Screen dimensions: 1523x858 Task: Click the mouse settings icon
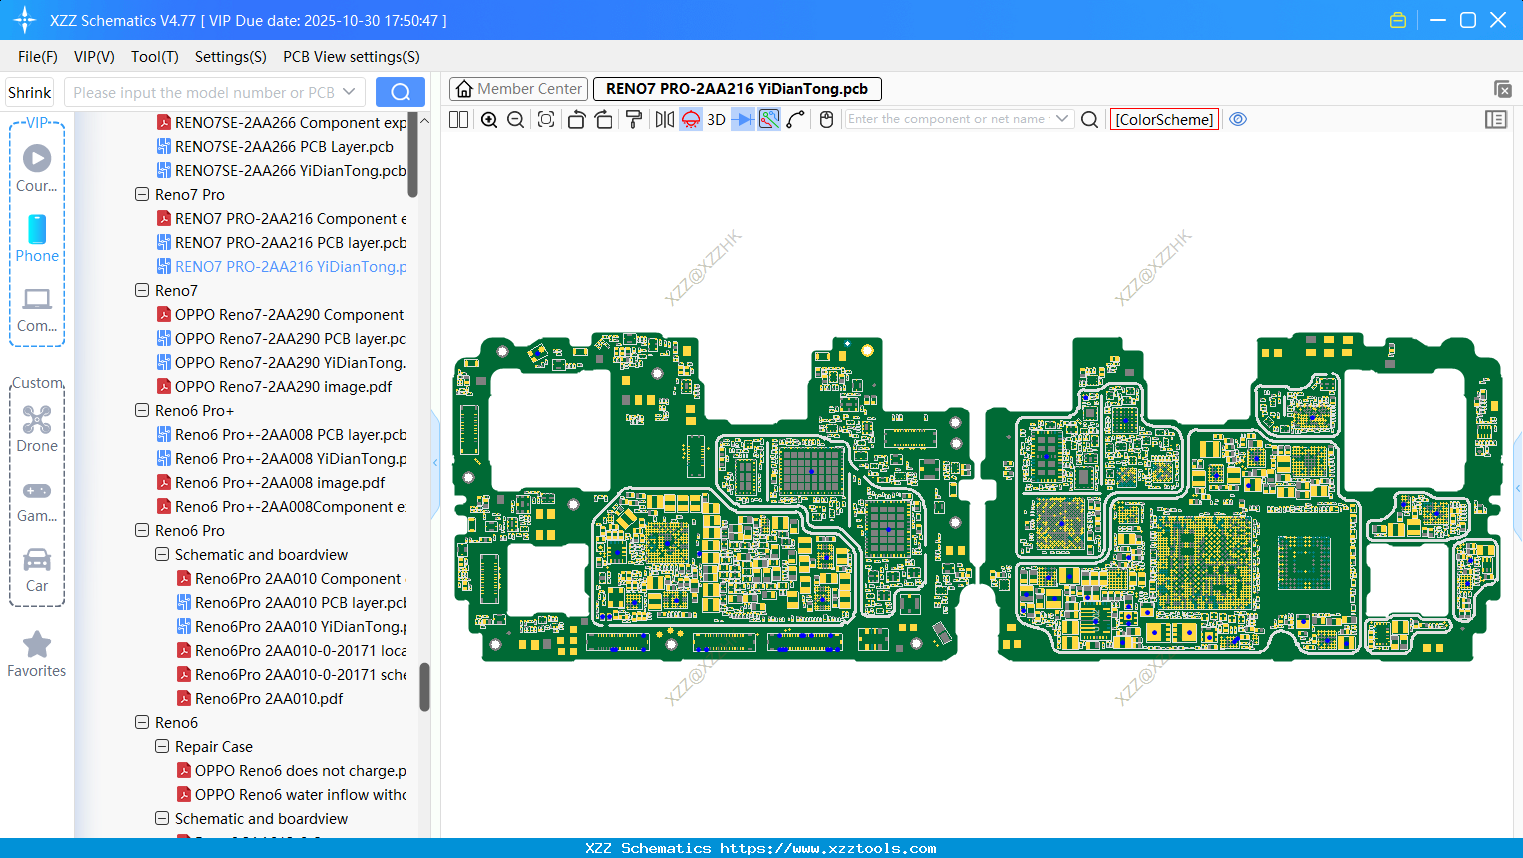(x=826, y=120)
